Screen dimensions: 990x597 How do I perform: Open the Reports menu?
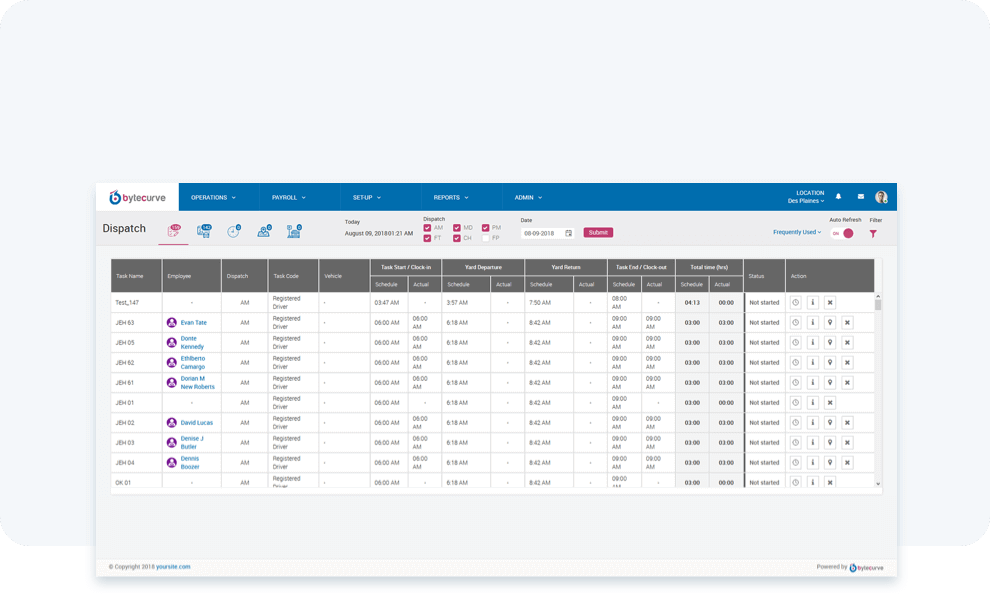451,197
